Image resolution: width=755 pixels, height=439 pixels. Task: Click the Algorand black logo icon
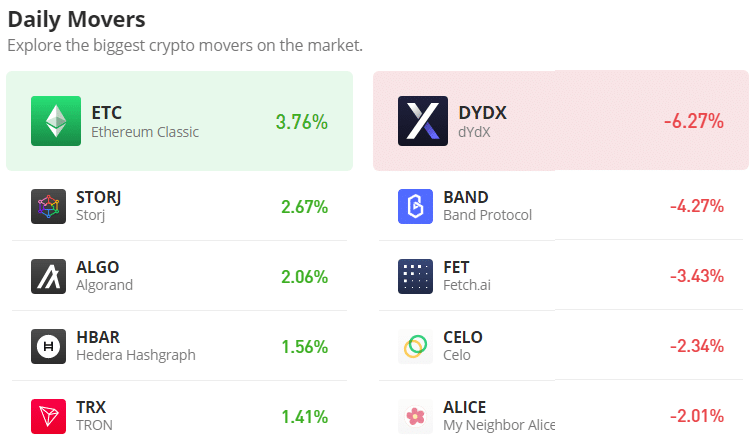[48, 276]
